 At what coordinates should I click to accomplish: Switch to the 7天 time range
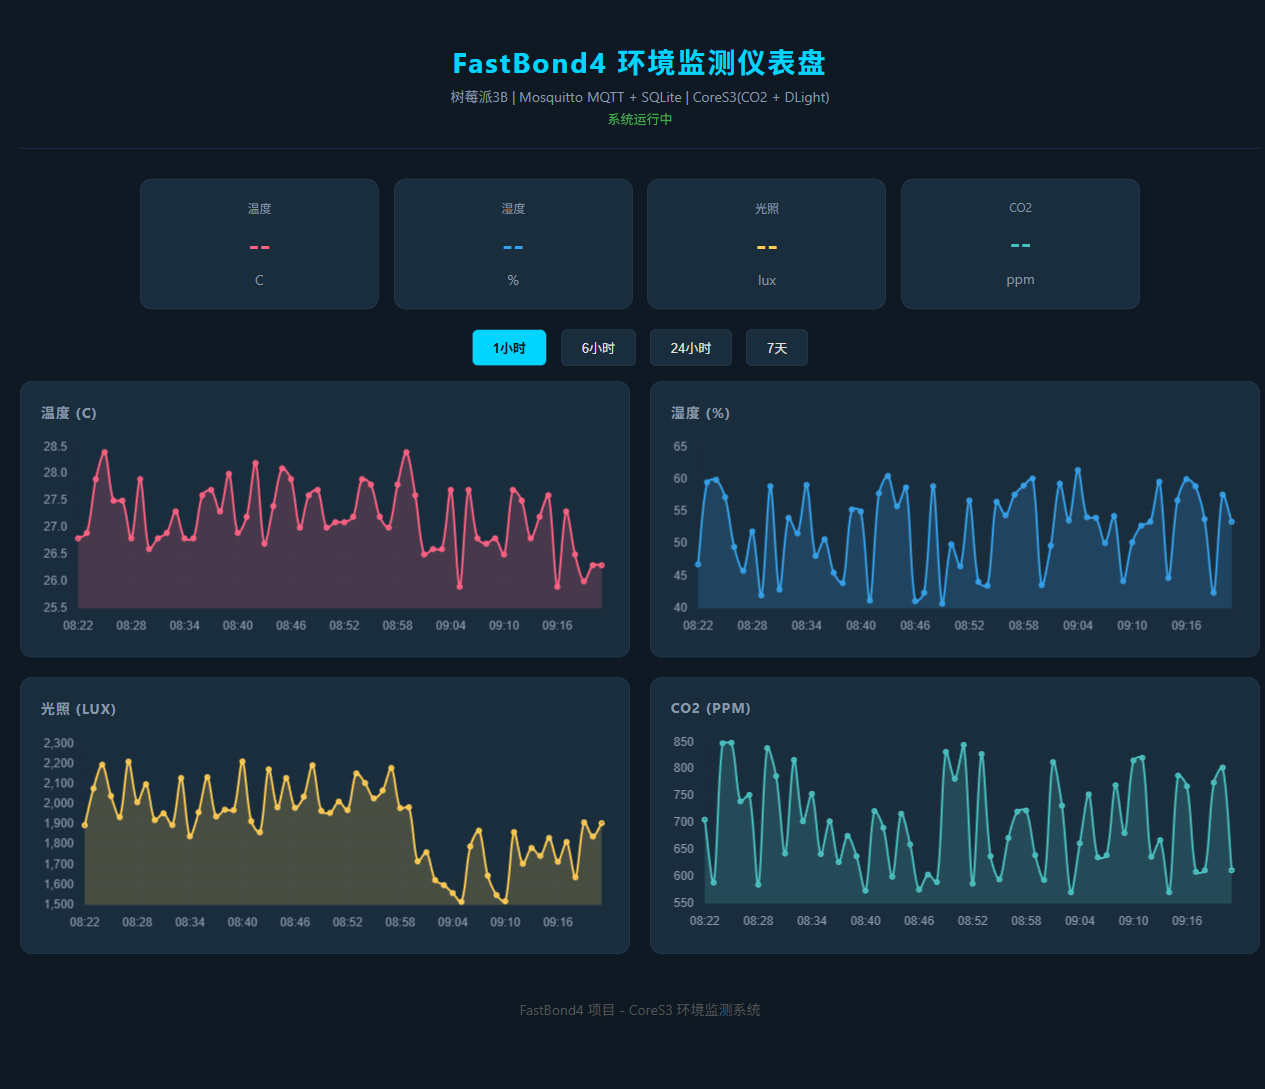[x=777, y=348]
